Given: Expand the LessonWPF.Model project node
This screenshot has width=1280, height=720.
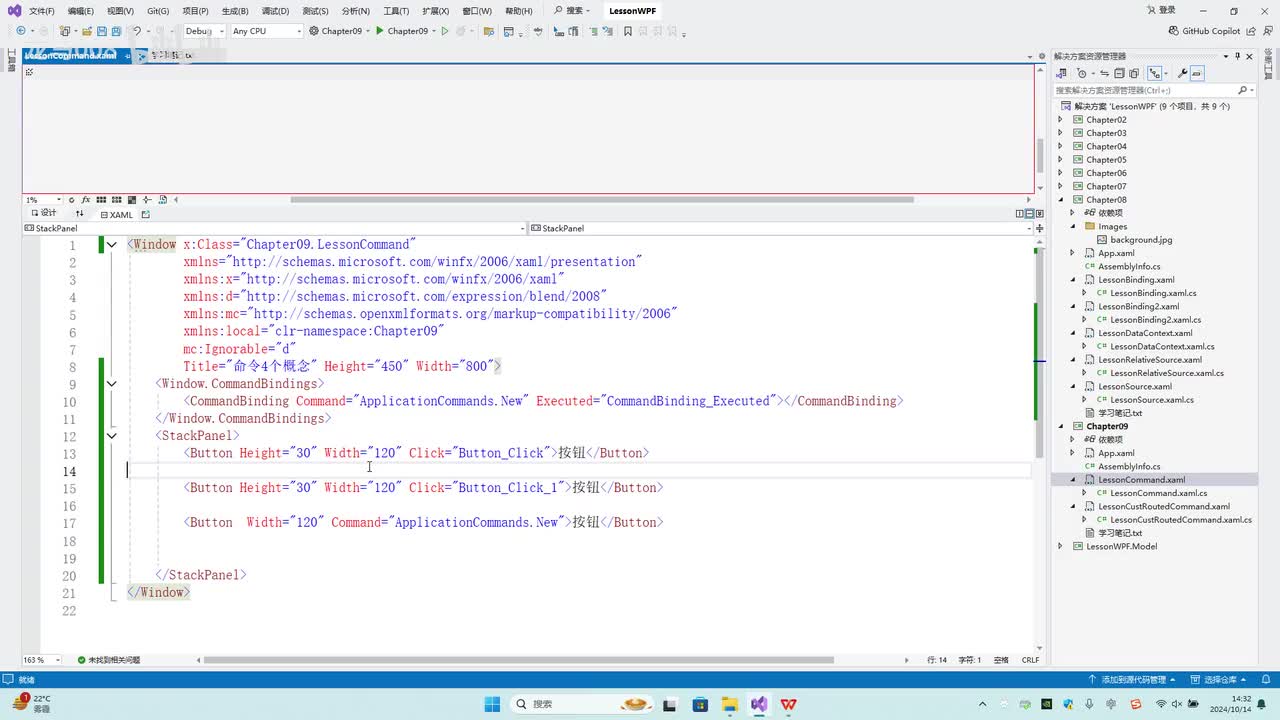Looking at the screenshot, I should (1061, 546).
